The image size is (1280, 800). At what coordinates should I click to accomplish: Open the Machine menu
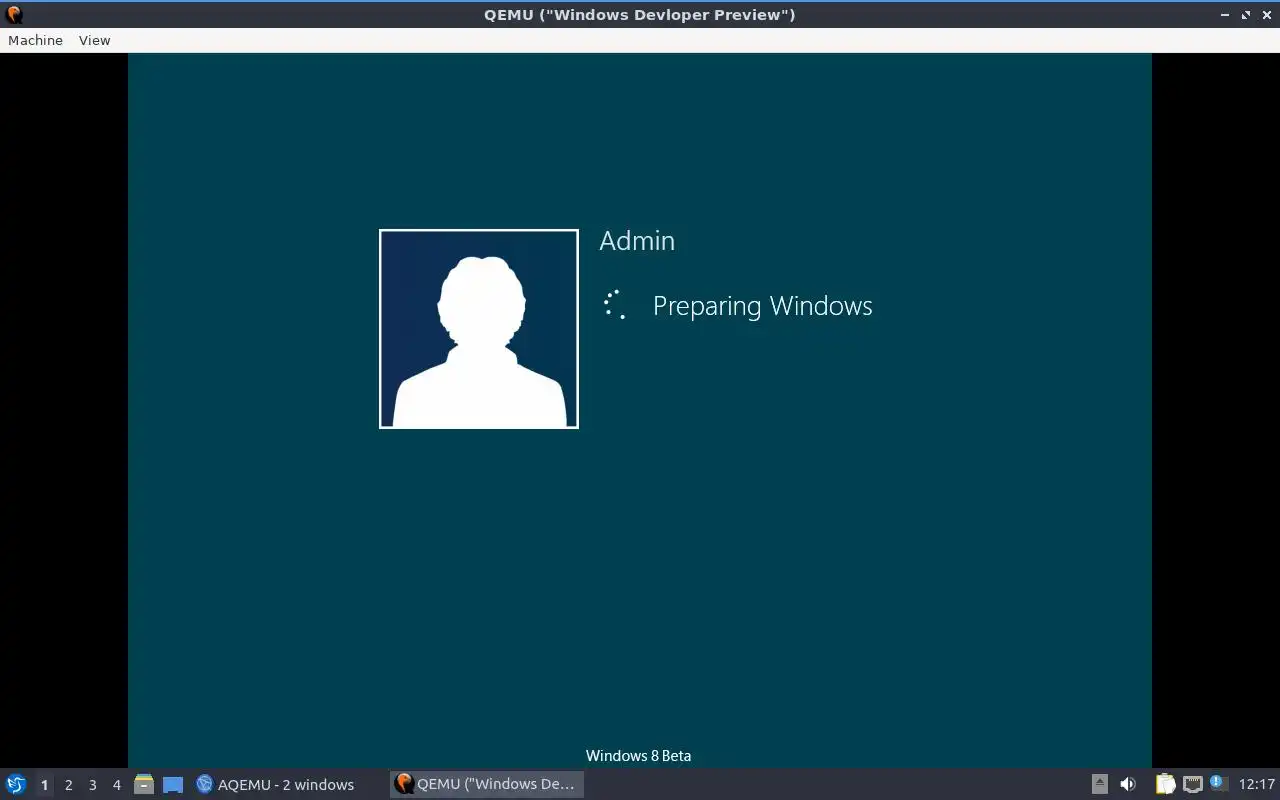coord(35,40)
